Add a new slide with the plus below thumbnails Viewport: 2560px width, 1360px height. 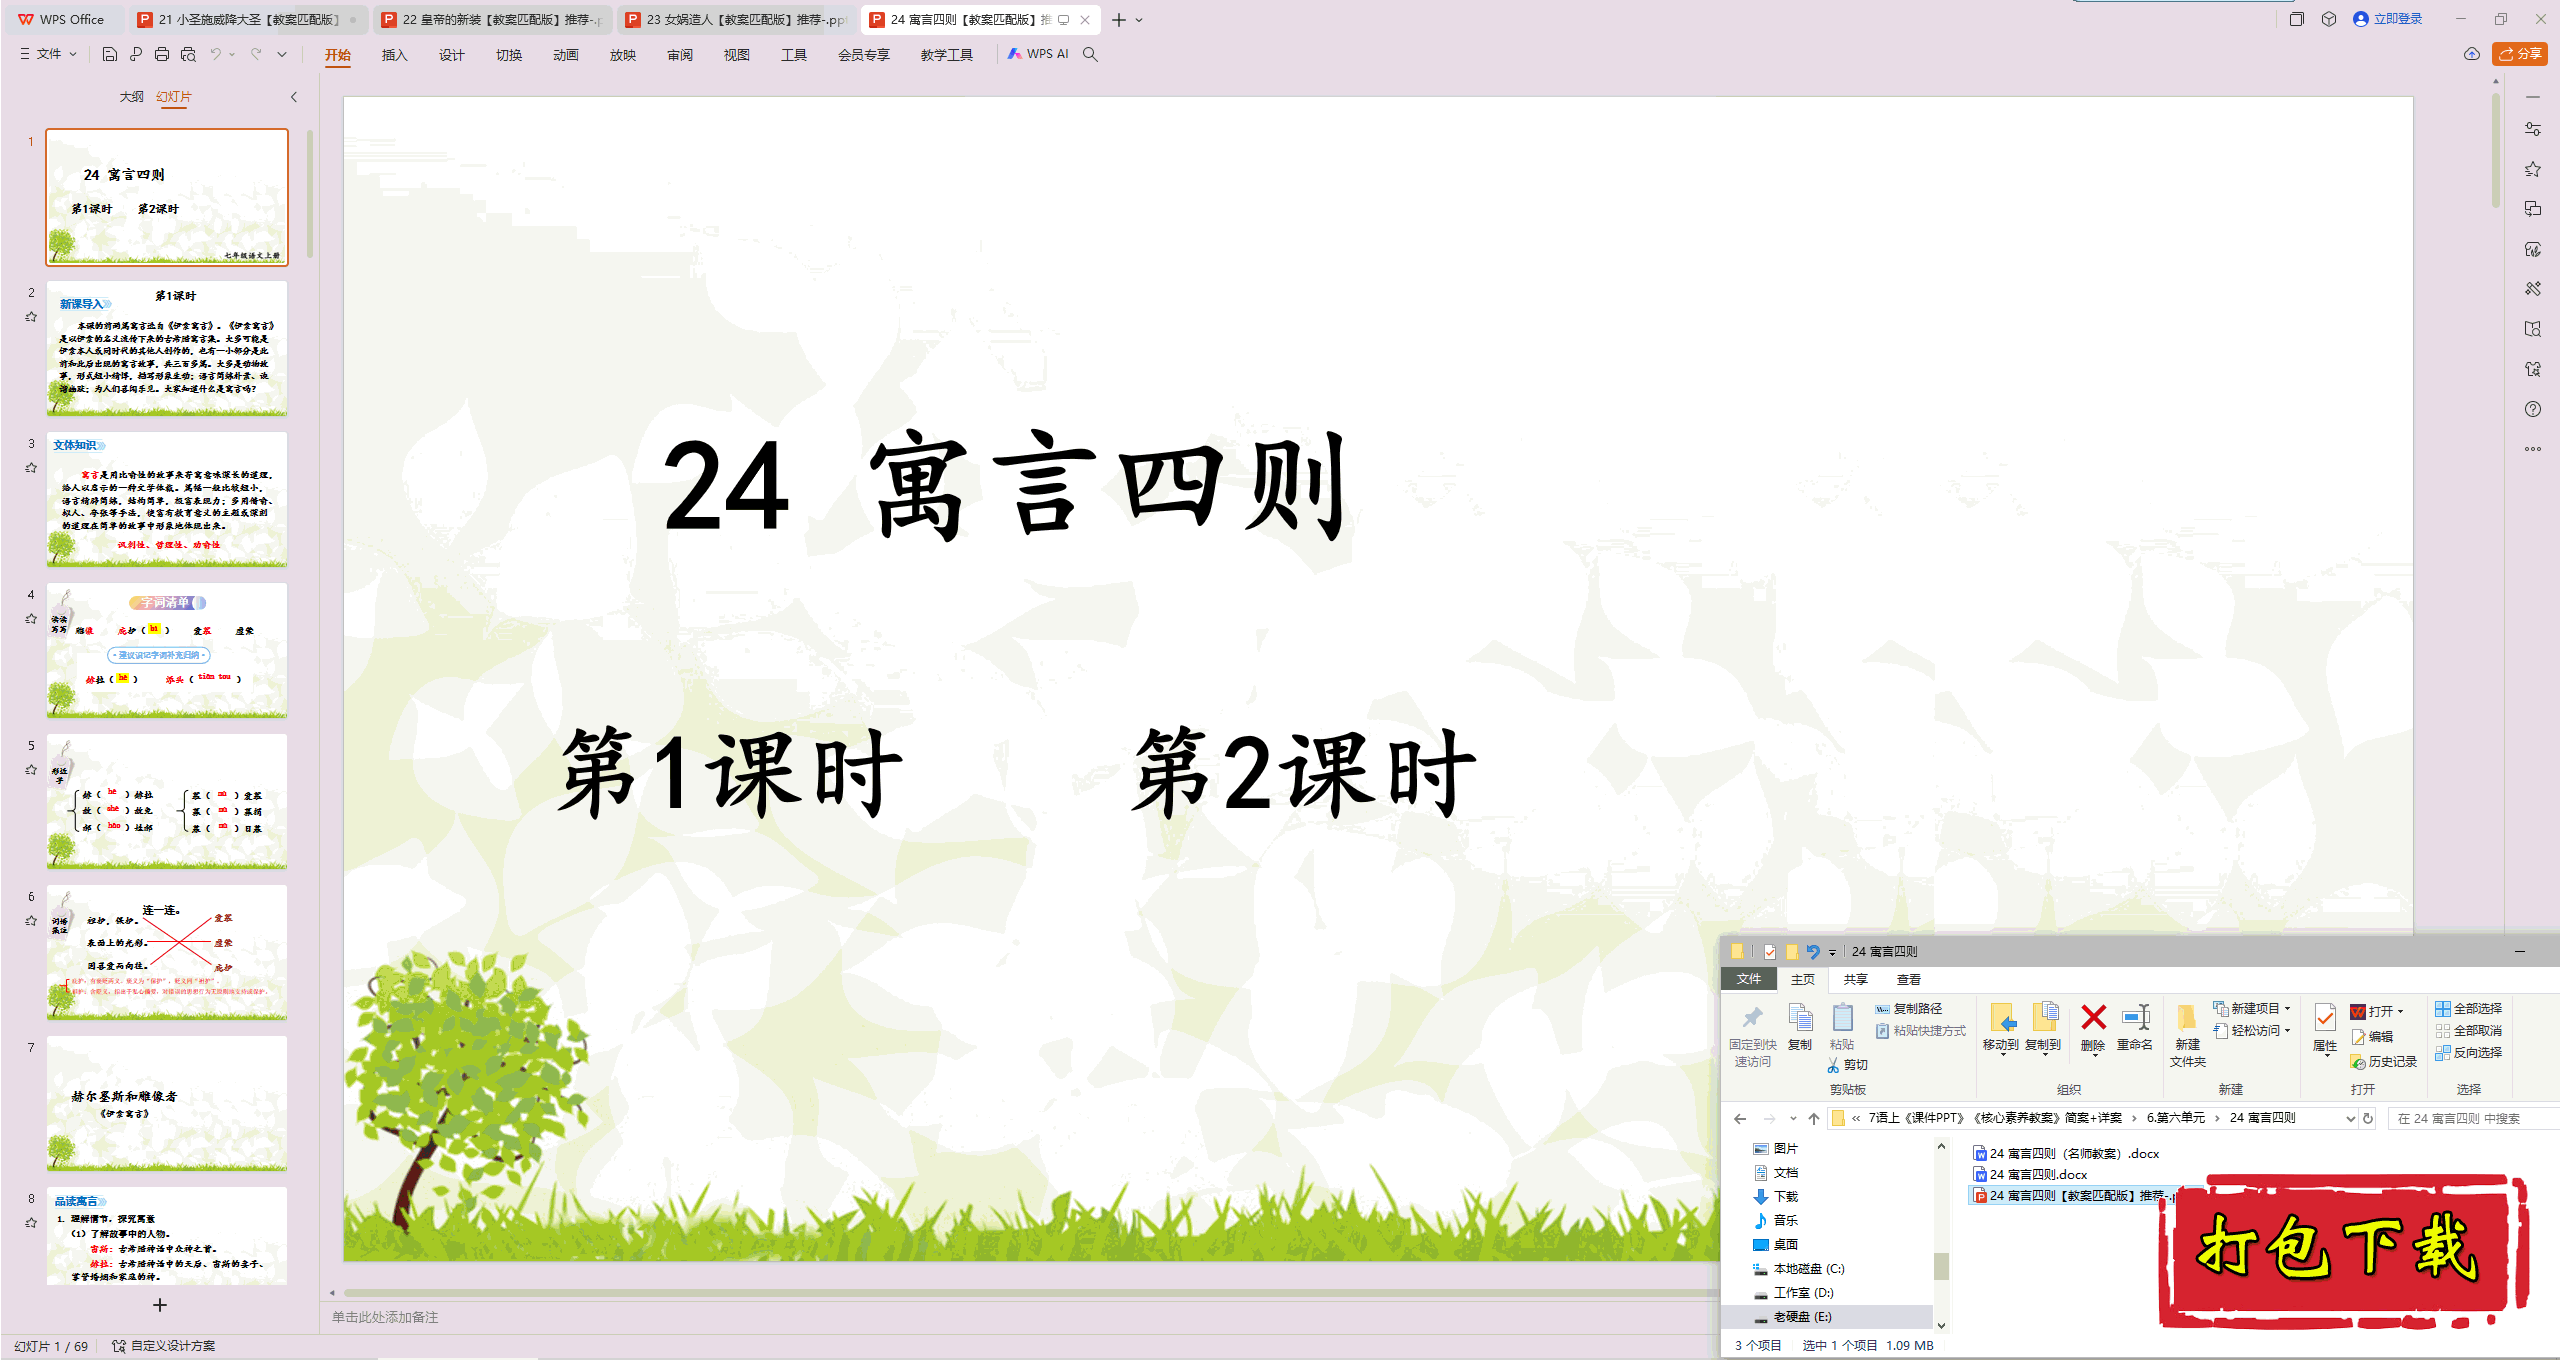(x=160, y=1305)
